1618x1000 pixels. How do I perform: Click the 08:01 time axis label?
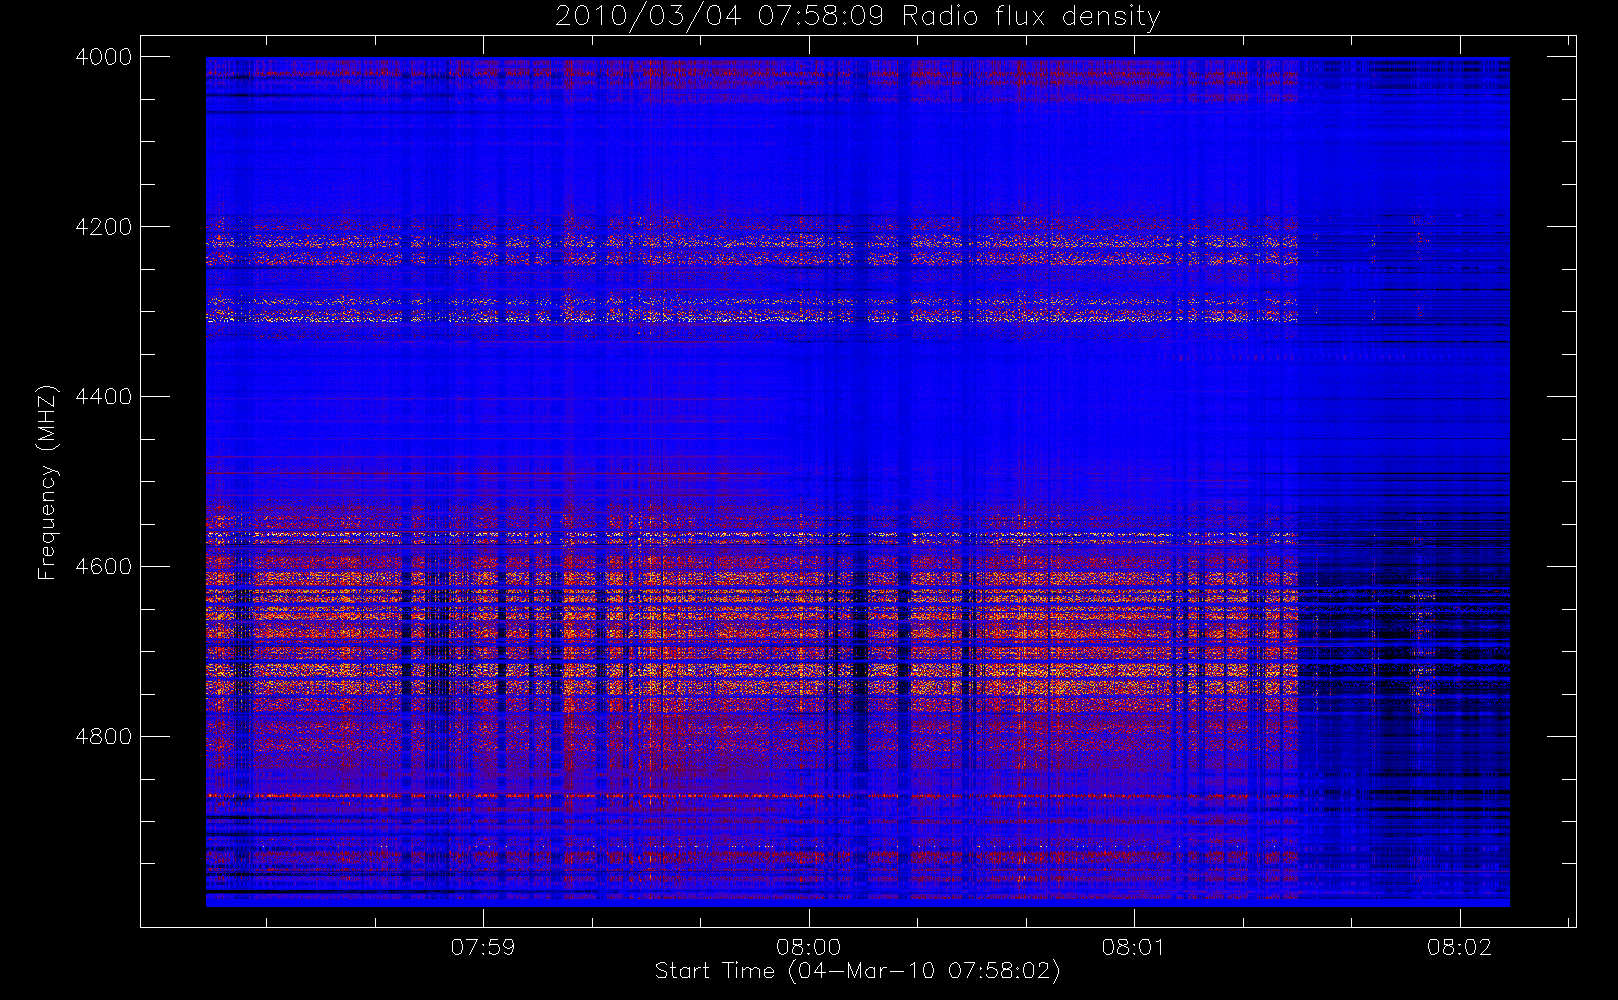pos(1134,947)
